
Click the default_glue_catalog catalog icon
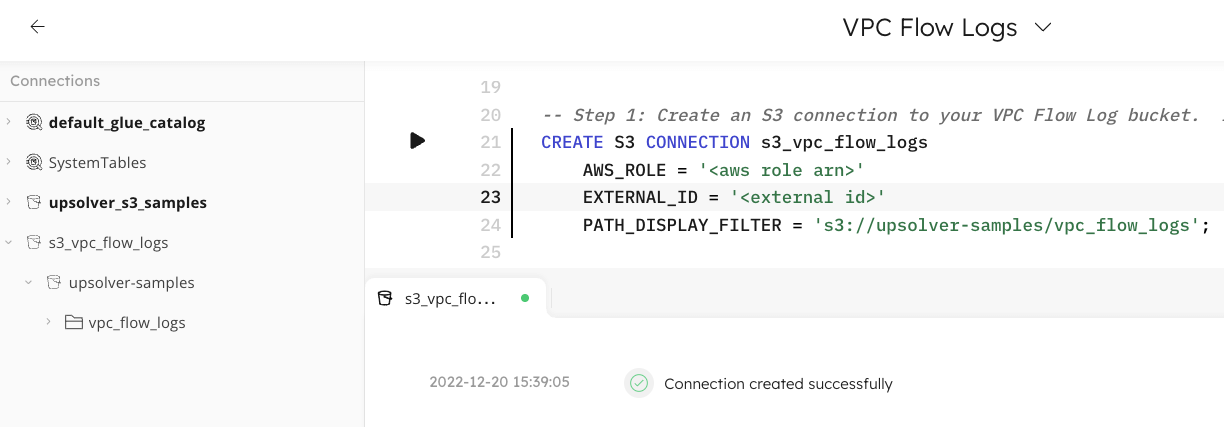pyautogui.click(x=34, y=123)
